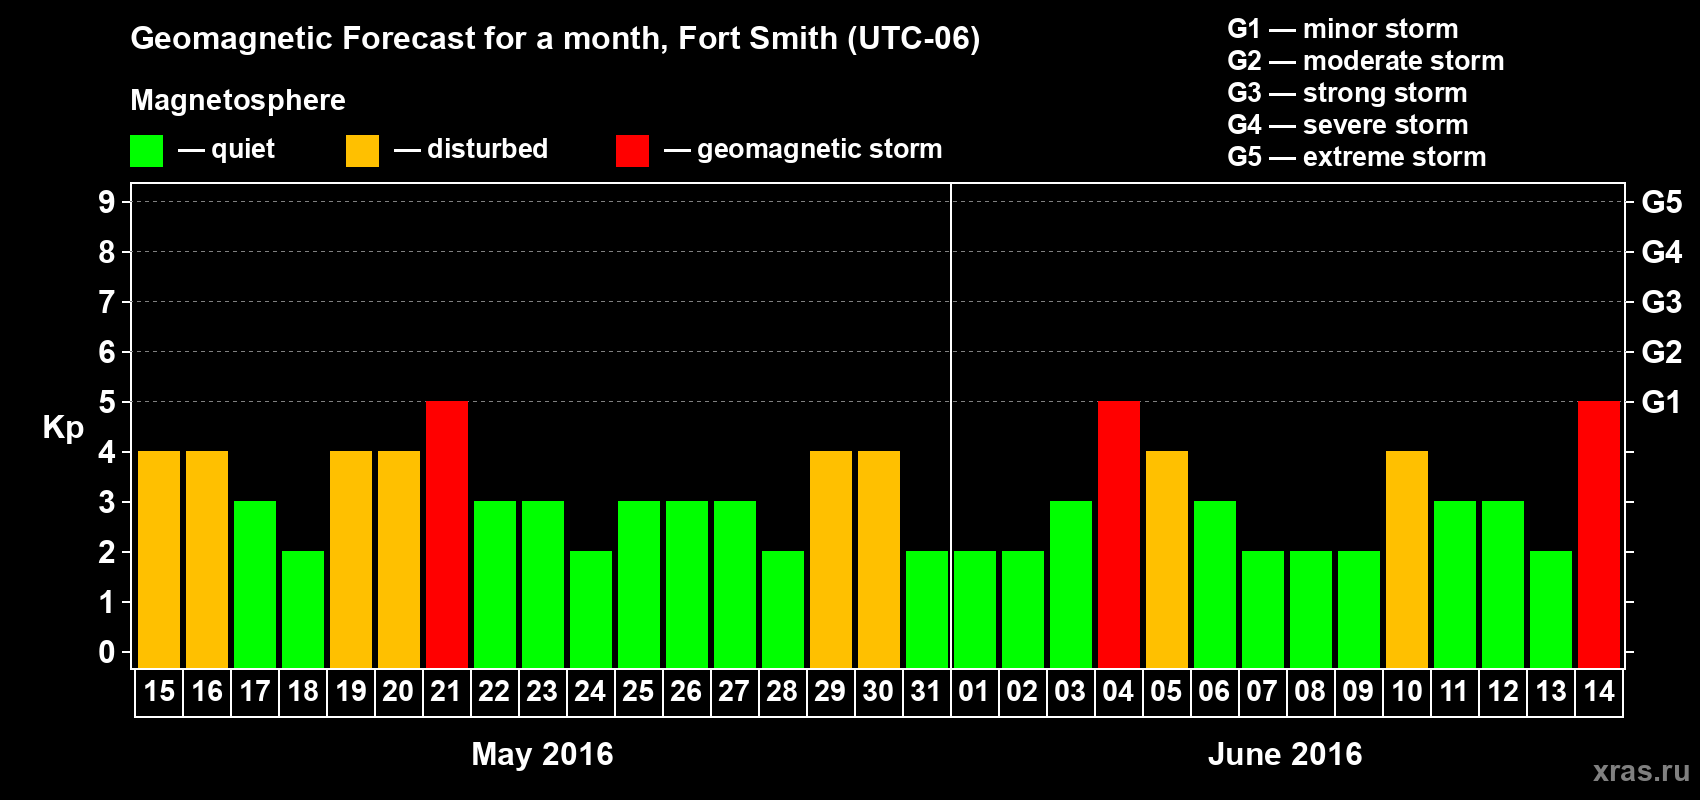Viewport: 1700px width, 800px height.
Task: Click the green bar for May 26
Action: click(x=687, y=585)
